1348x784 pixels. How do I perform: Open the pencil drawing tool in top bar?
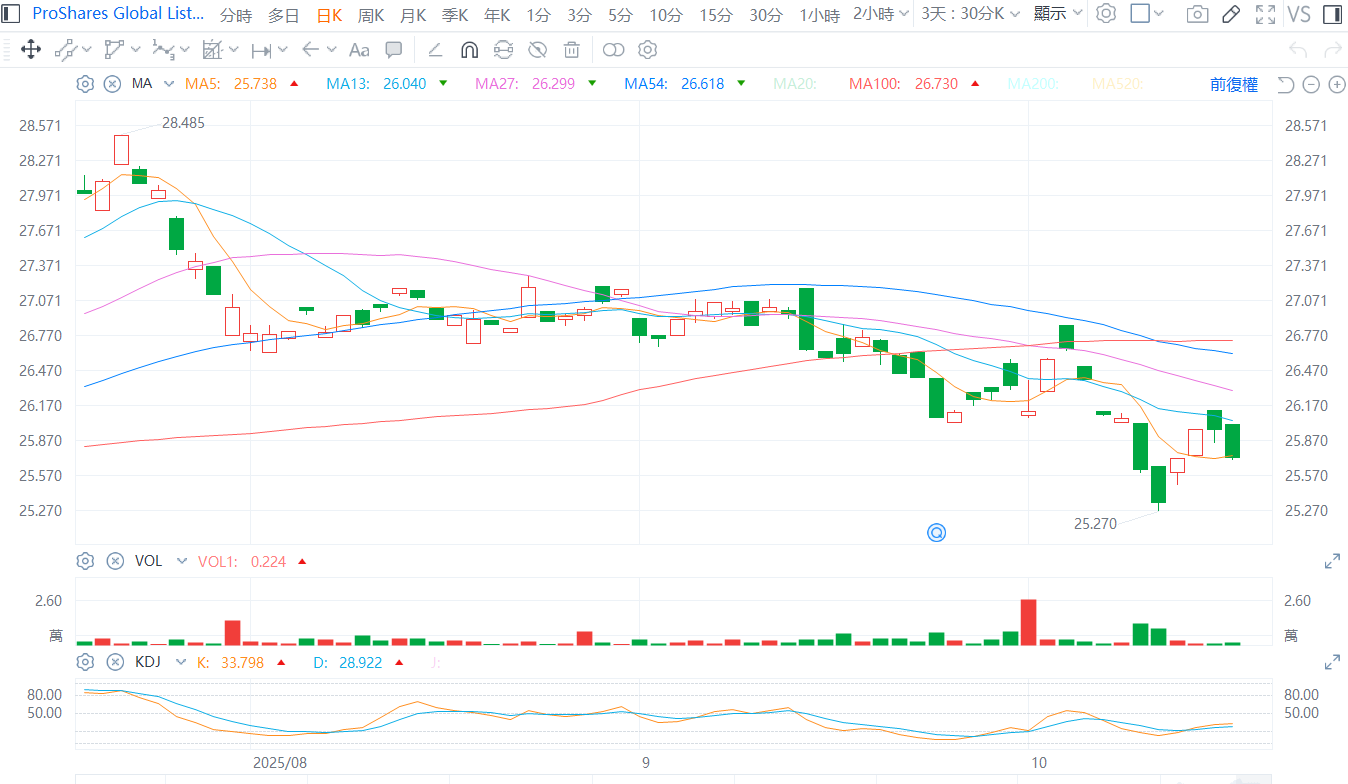[1231, 14]
